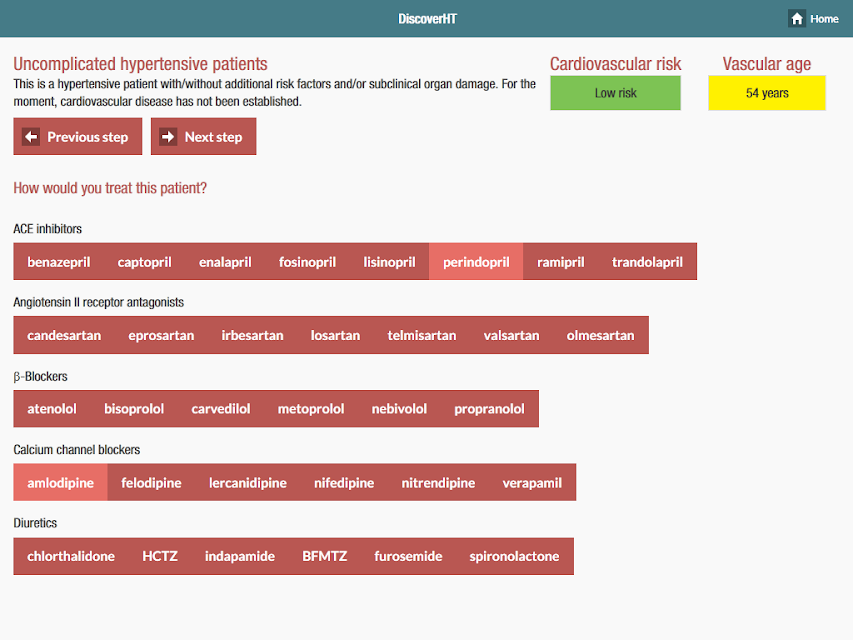Go to Next step button
853x640 pixels.
203,137
